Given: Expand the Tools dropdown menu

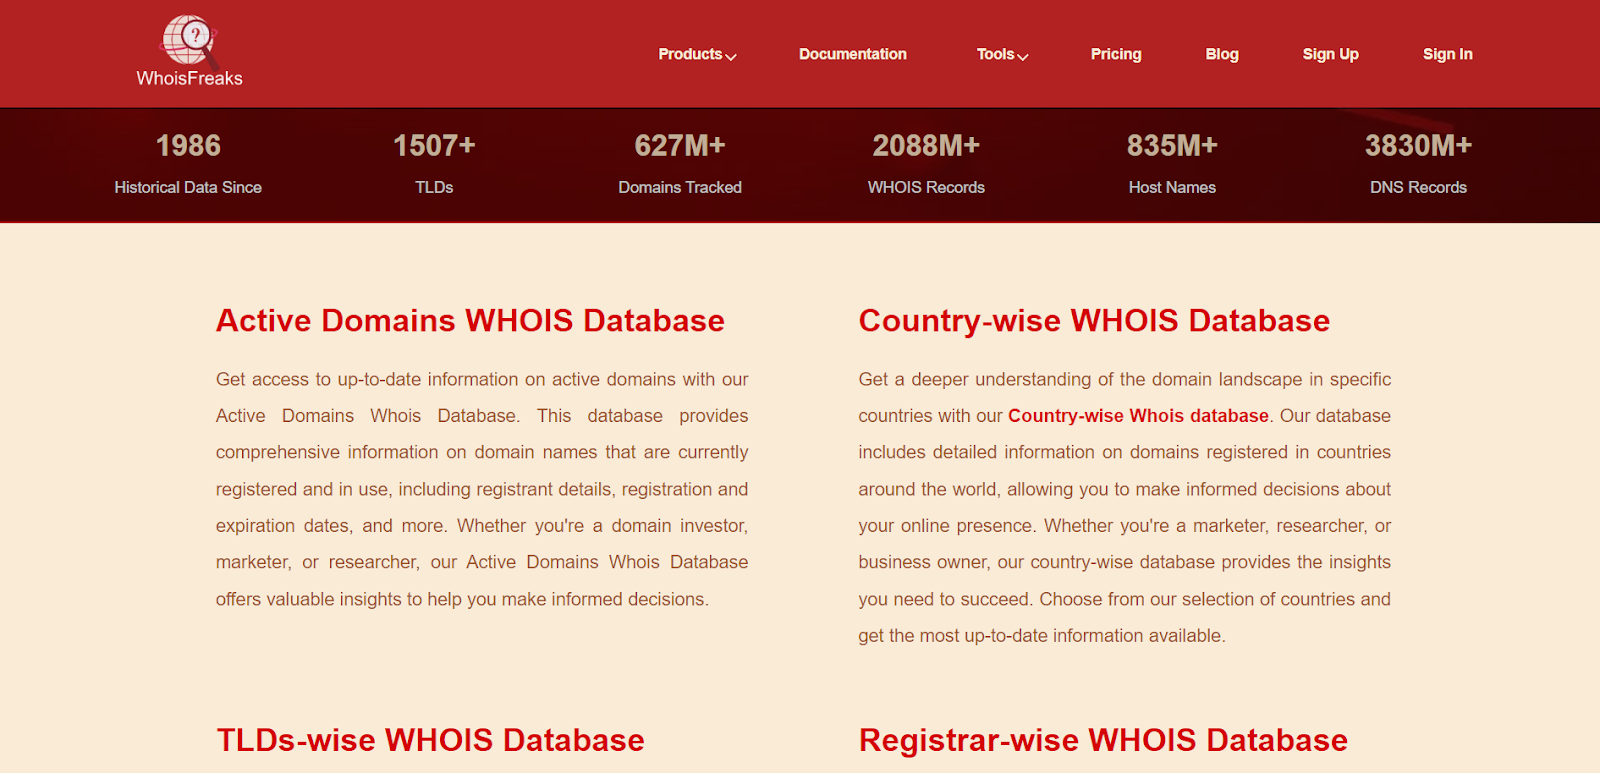Looking at the screenshot, I should [1001, 54].
